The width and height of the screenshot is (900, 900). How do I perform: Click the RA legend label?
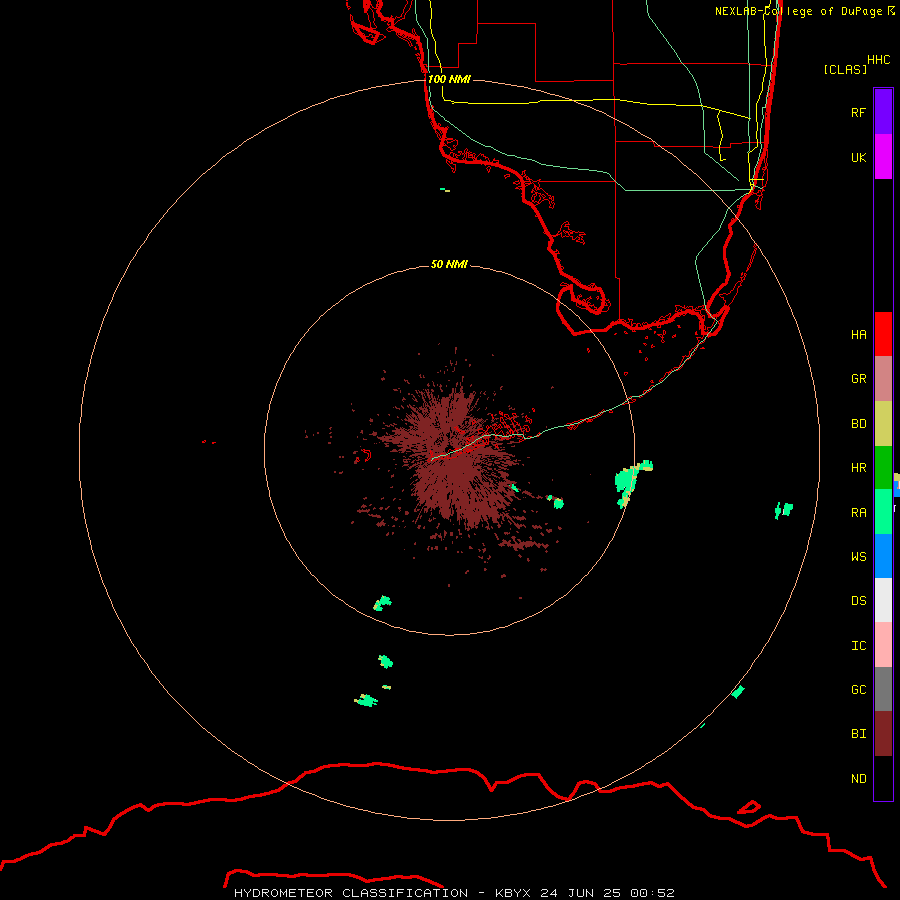(858, 512)
